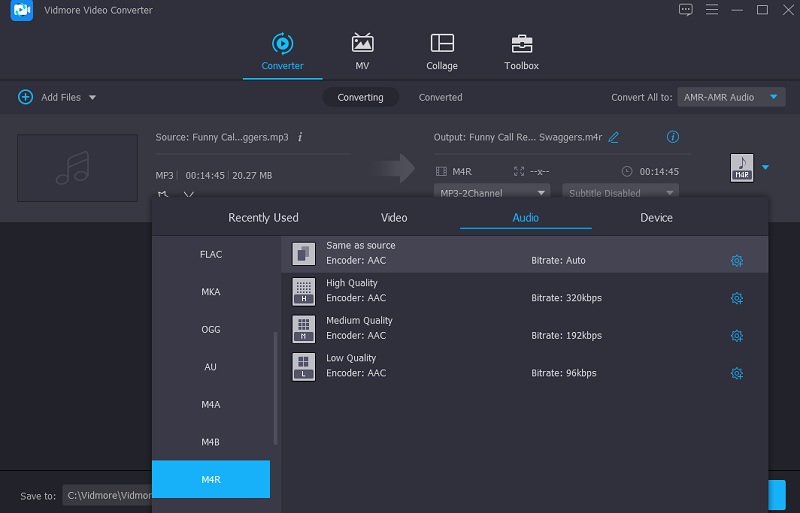This screenshot has height=513, width=800.
Task: Expand the Subtitle Disabled dropdown
Action: pyautogui.click(x=620, y=192)
